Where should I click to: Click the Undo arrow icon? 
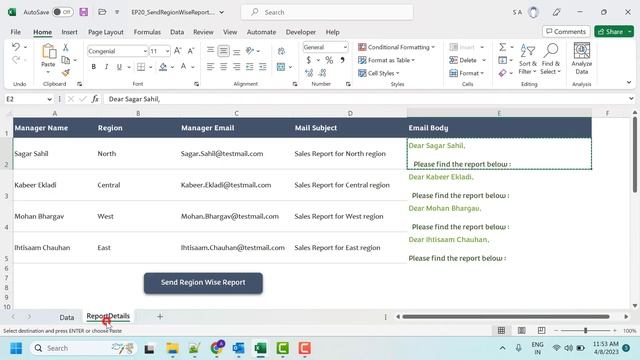[x=16, y=47]
